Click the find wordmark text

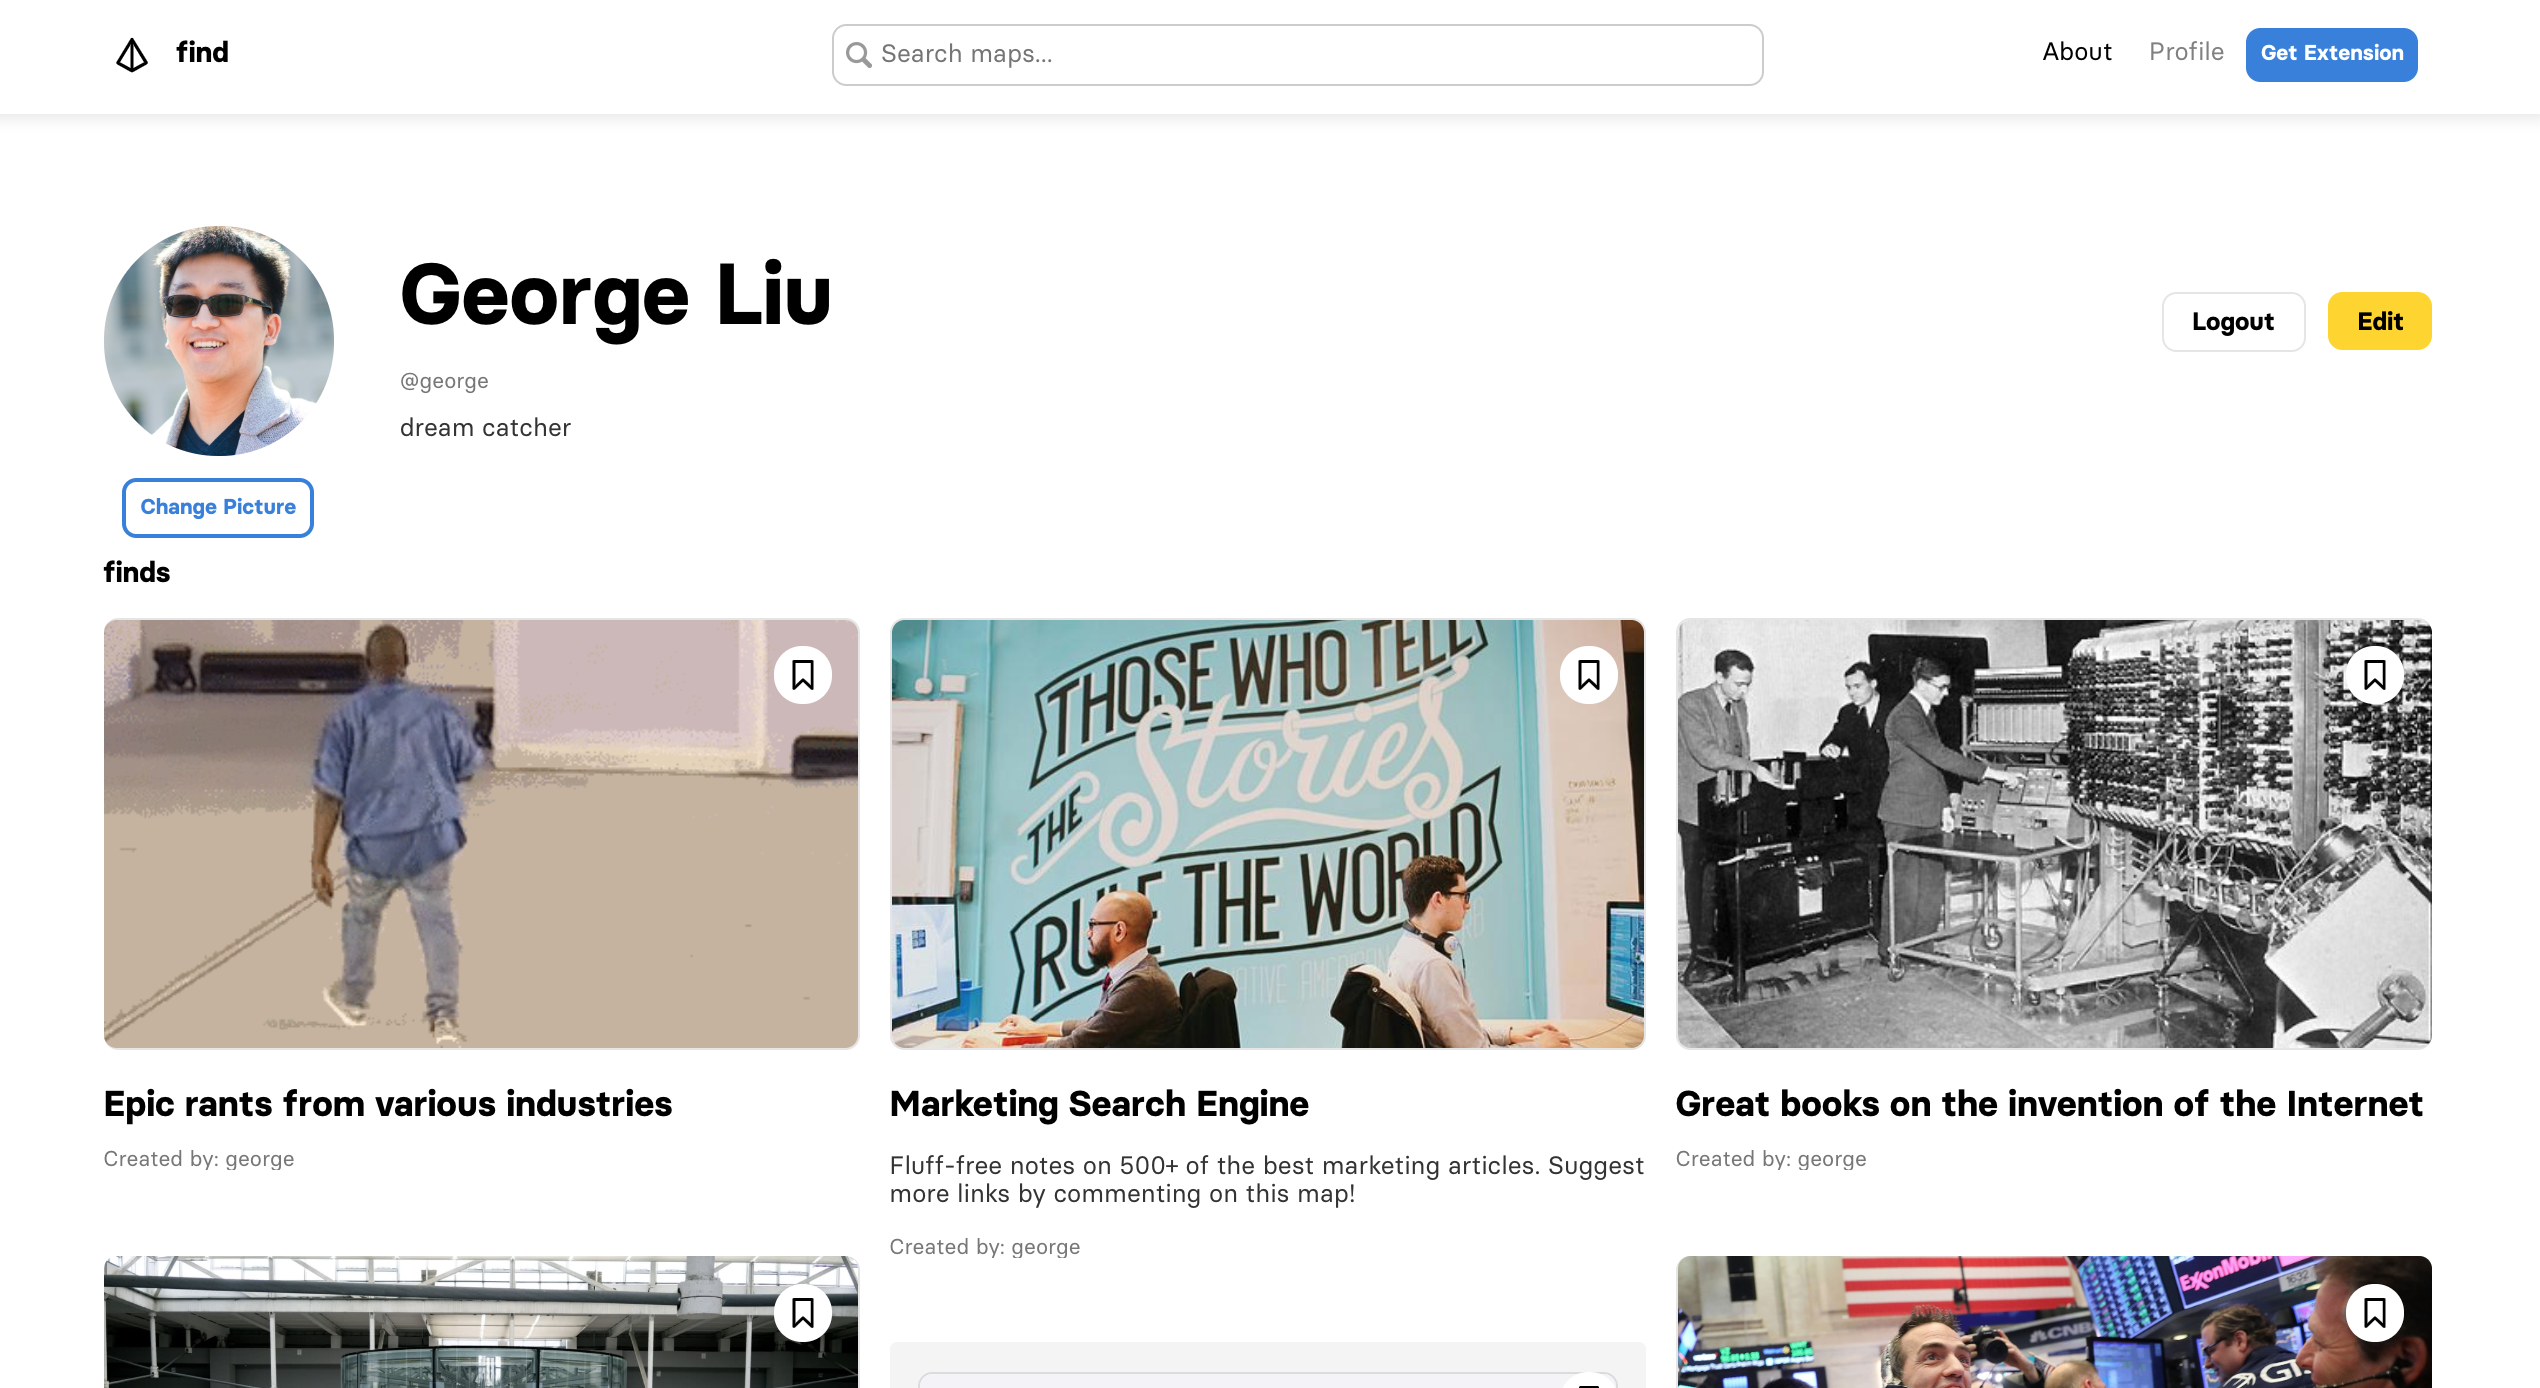[x=202, y=52]
